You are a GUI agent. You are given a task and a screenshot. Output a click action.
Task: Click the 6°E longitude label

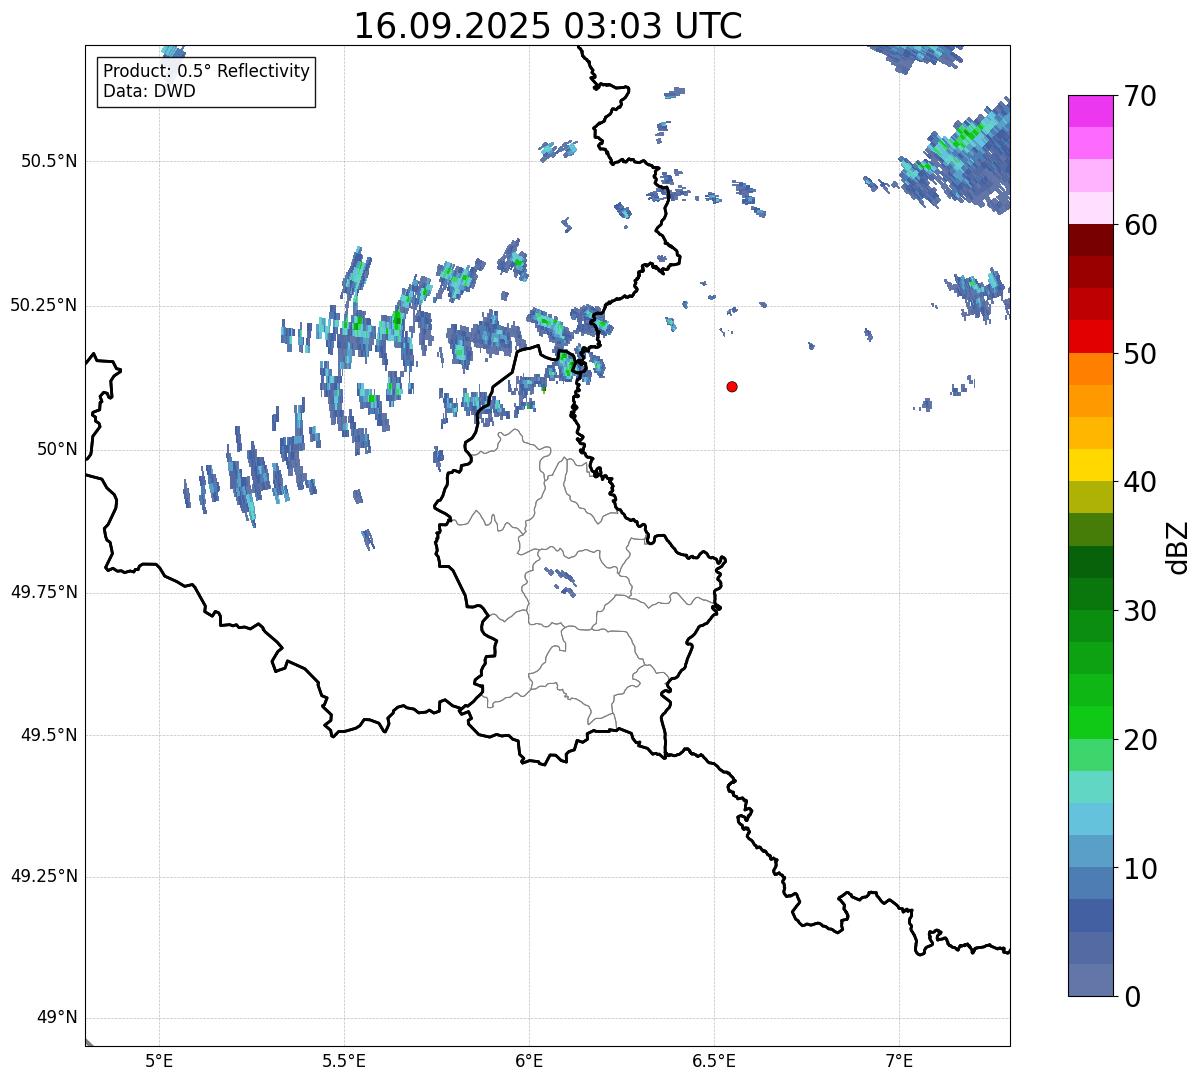point(529,1060)
